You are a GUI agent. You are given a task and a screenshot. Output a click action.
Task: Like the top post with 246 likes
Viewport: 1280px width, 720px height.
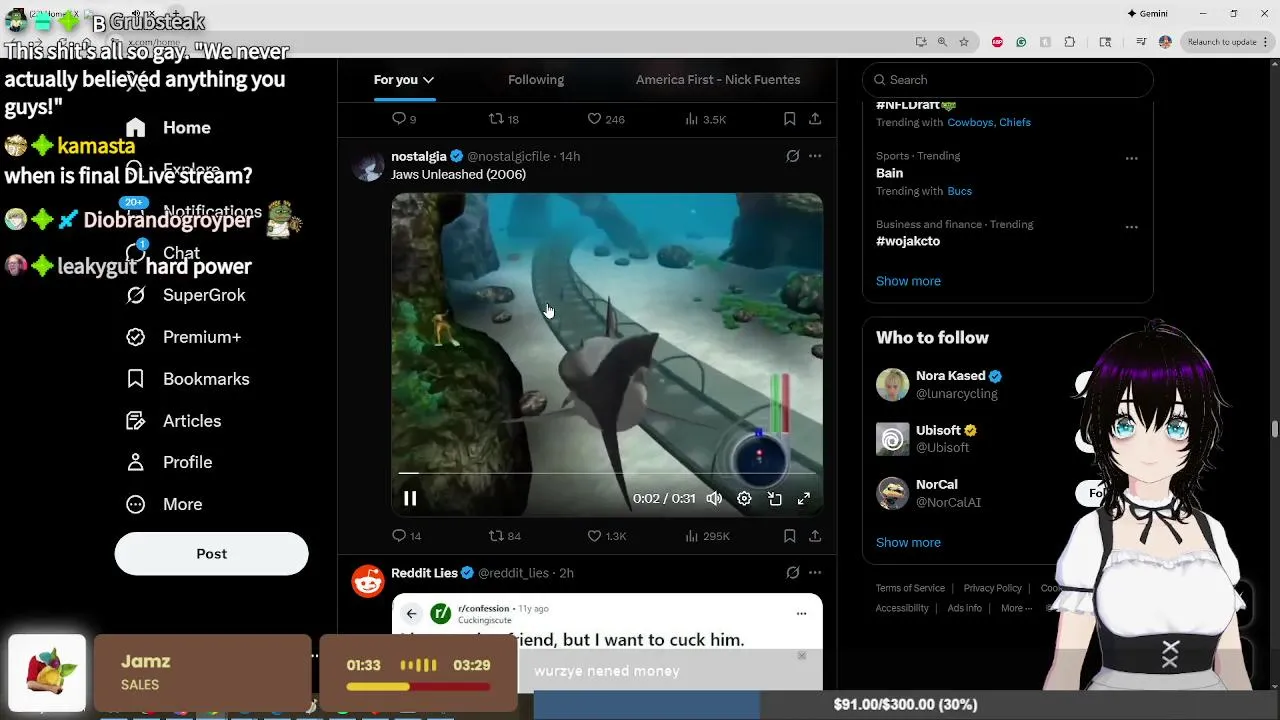tap(605, 119)
